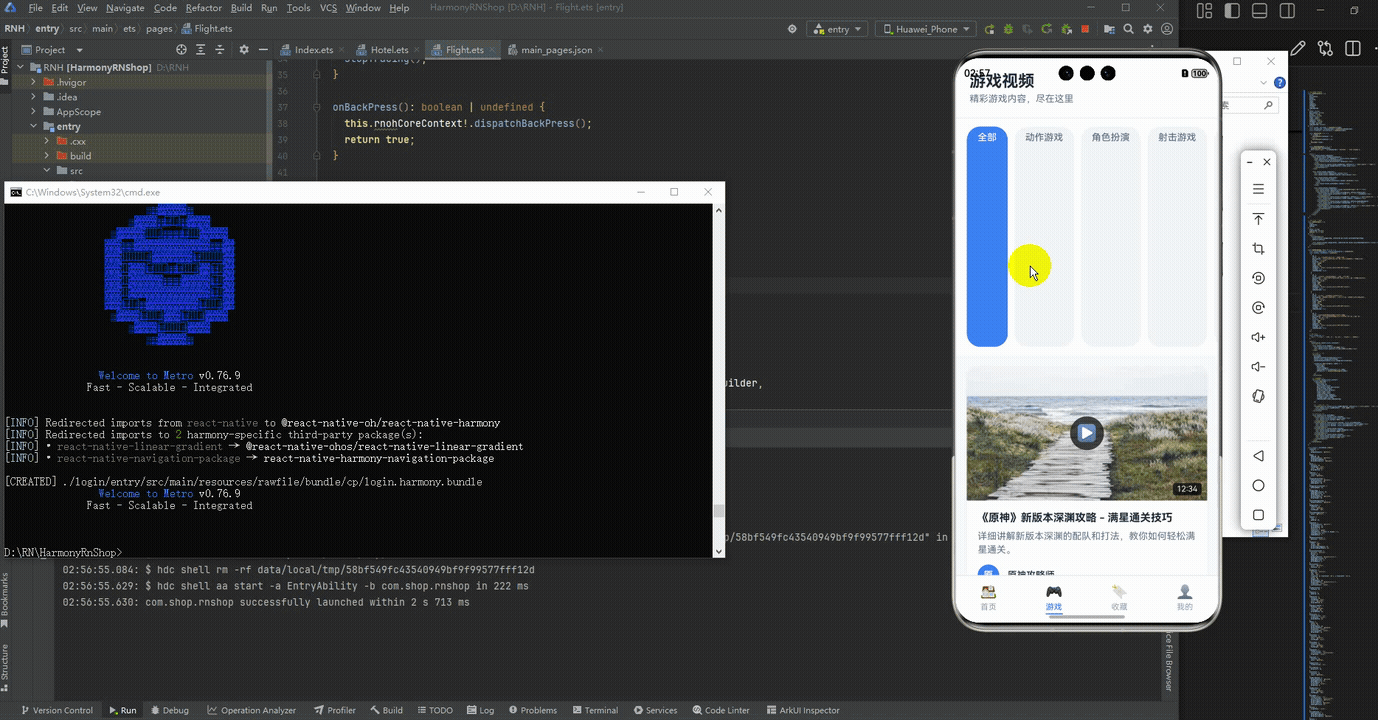Image resolution: width=1378 pixels, height=720 pixels.
Task: Click emulator rotate left icon
Action: (x=1258, y=278)
